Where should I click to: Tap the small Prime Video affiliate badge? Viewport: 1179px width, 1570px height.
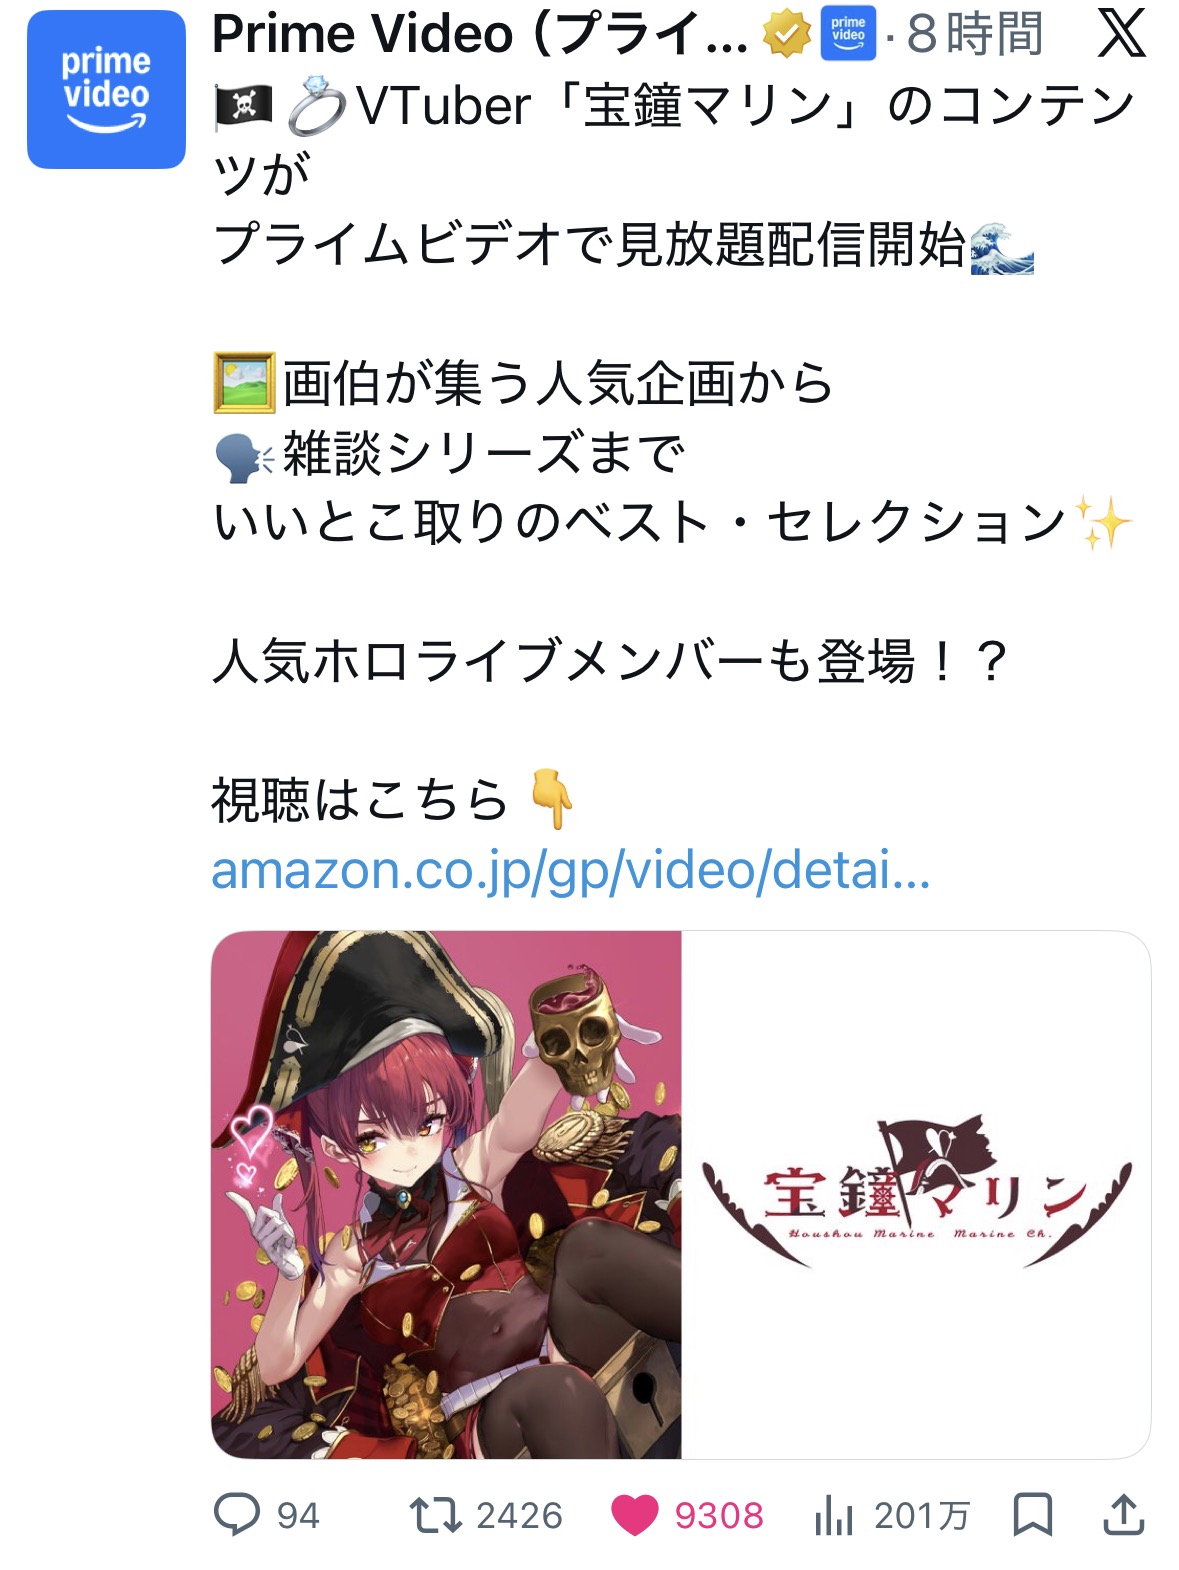click(x=848, y=34)
